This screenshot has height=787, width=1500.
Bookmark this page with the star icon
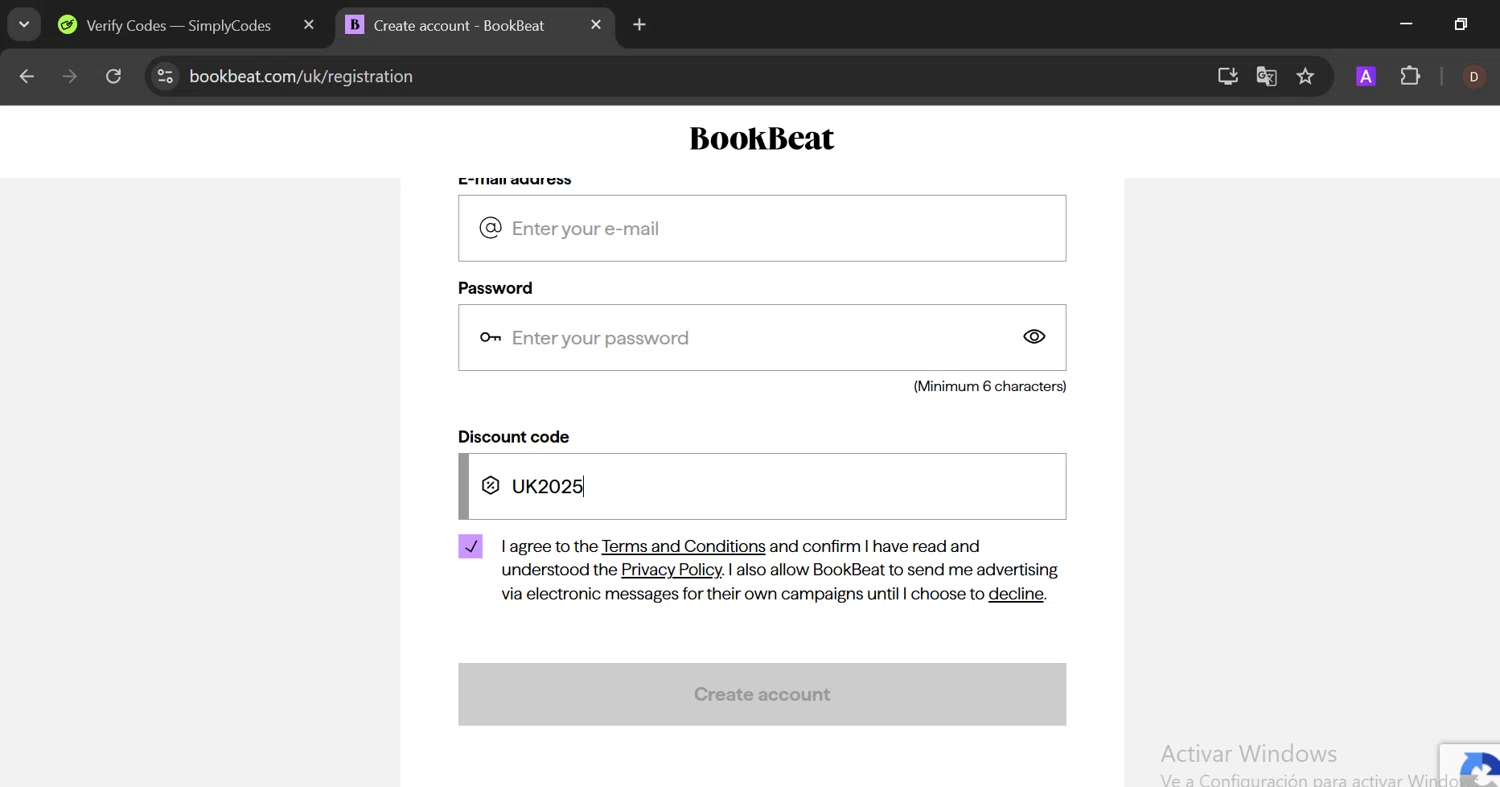pyautogui.click(x=1305, y=76)
